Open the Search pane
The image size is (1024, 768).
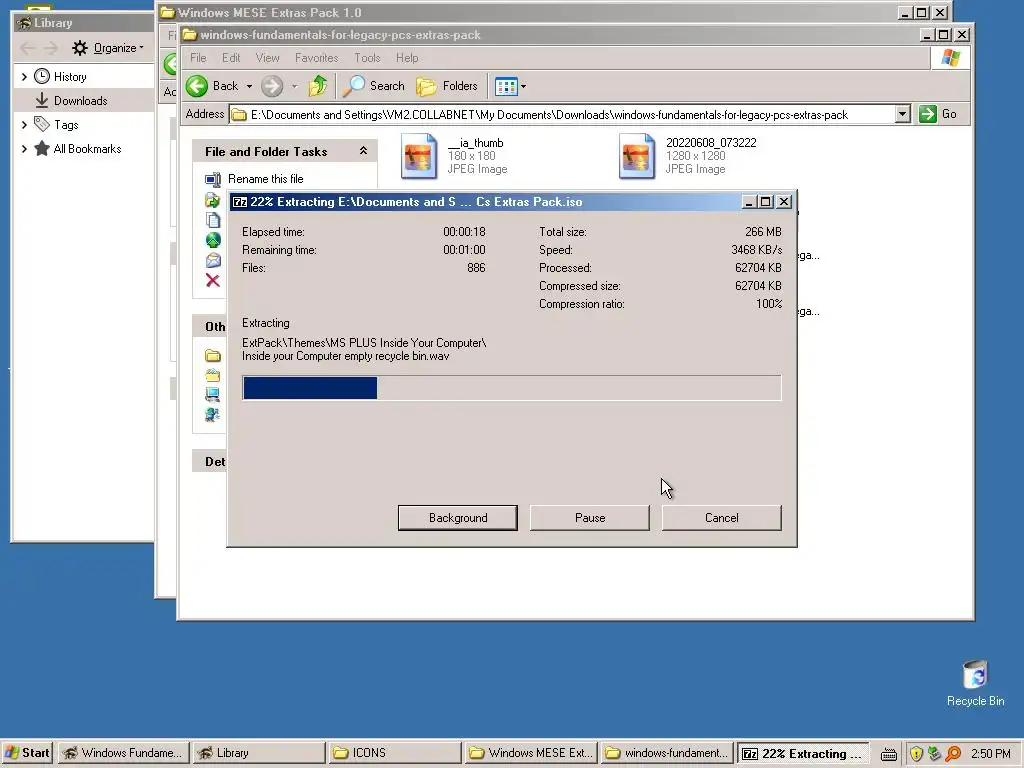click(x=375, y=86)
